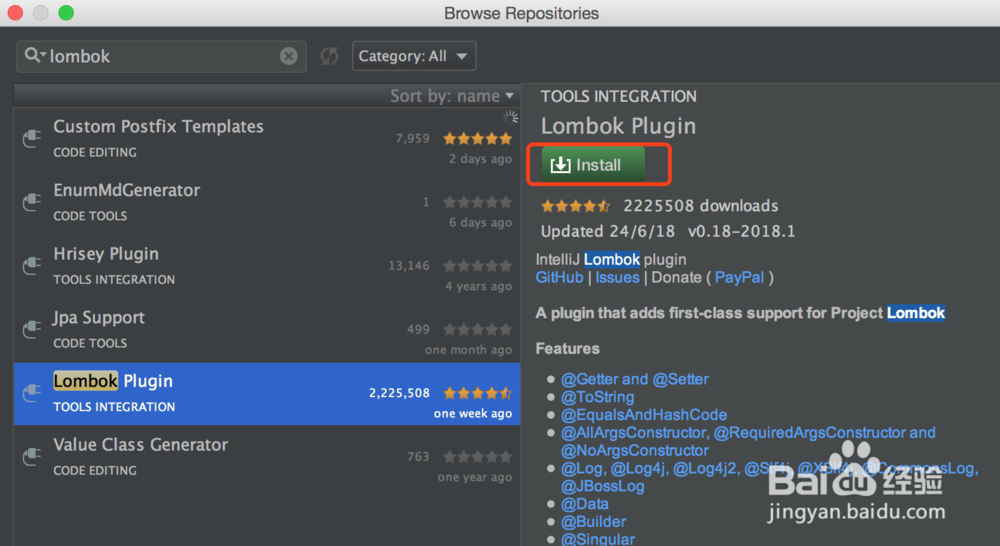Click the Value Class Generator star rating
Image resolution: width=1000 pixels, height=546 pixels.
(x=478, y=457)
